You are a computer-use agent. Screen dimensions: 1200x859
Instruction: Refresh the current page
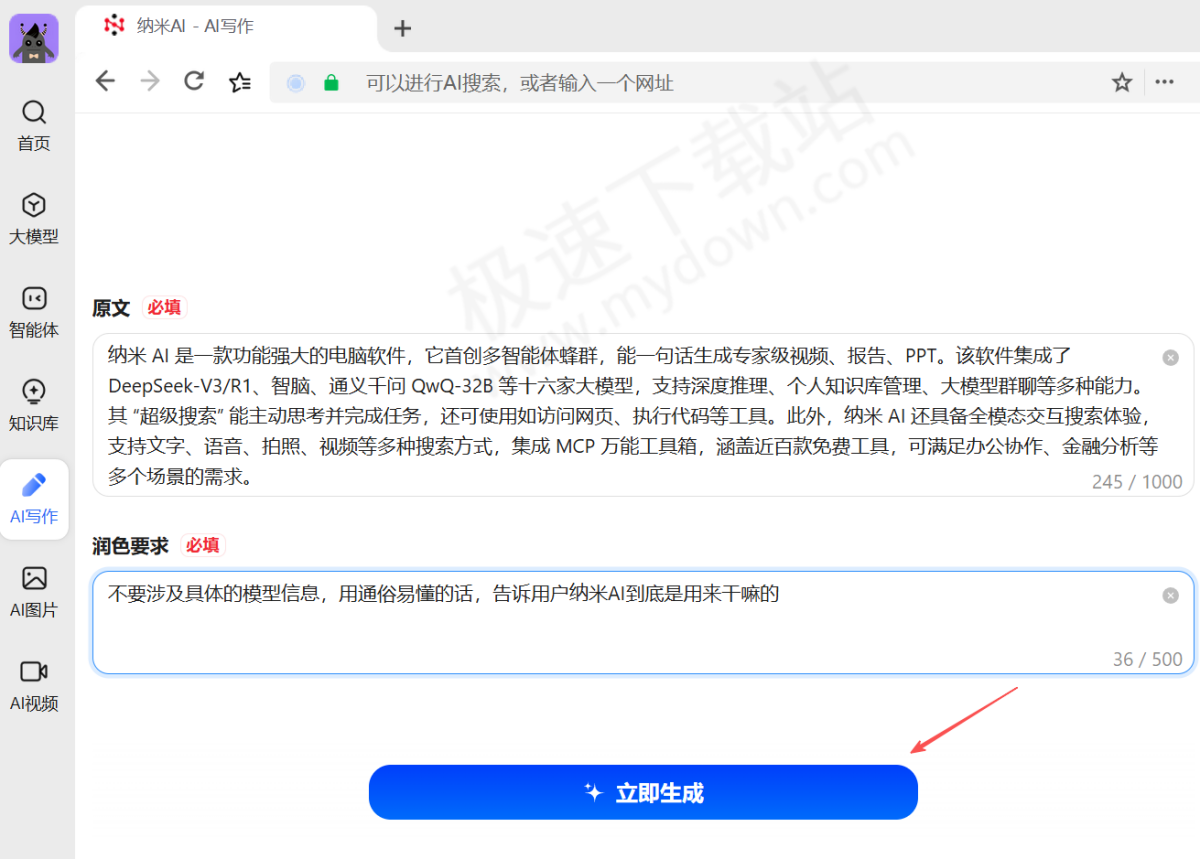coord(194,82)
